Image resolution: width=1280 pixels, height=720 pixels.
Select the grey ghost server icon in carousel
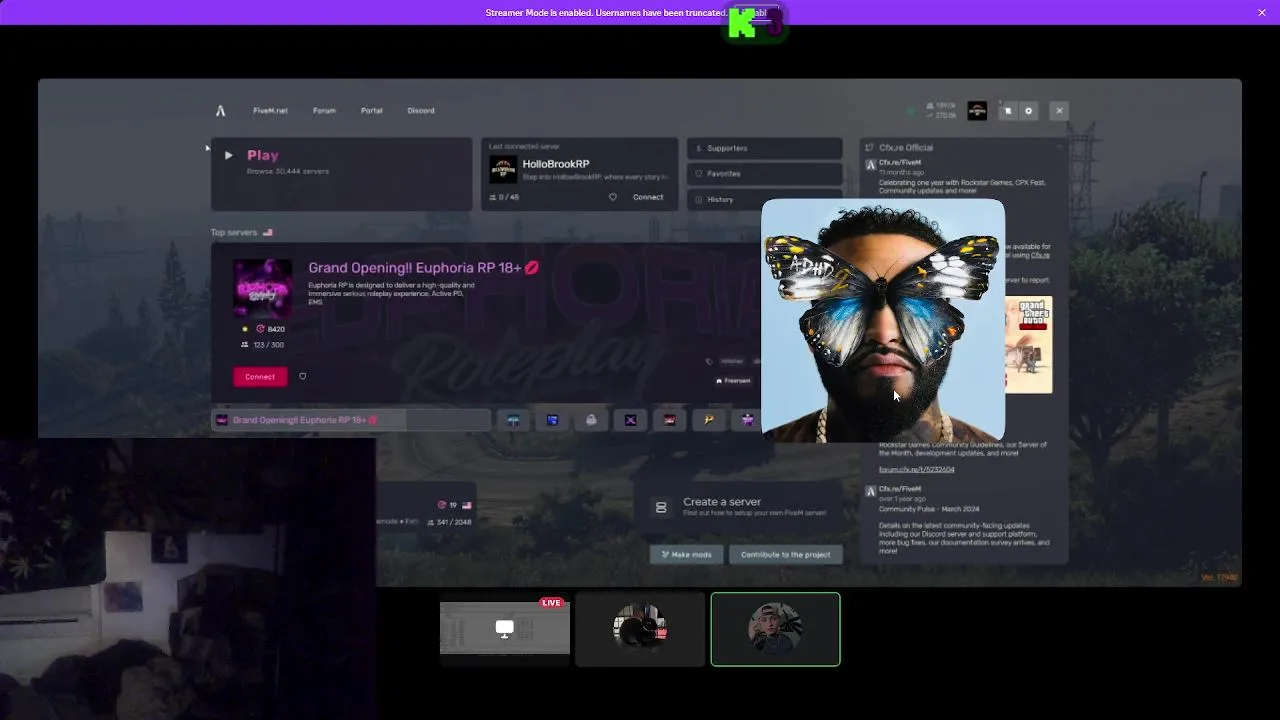click(591, 420)
